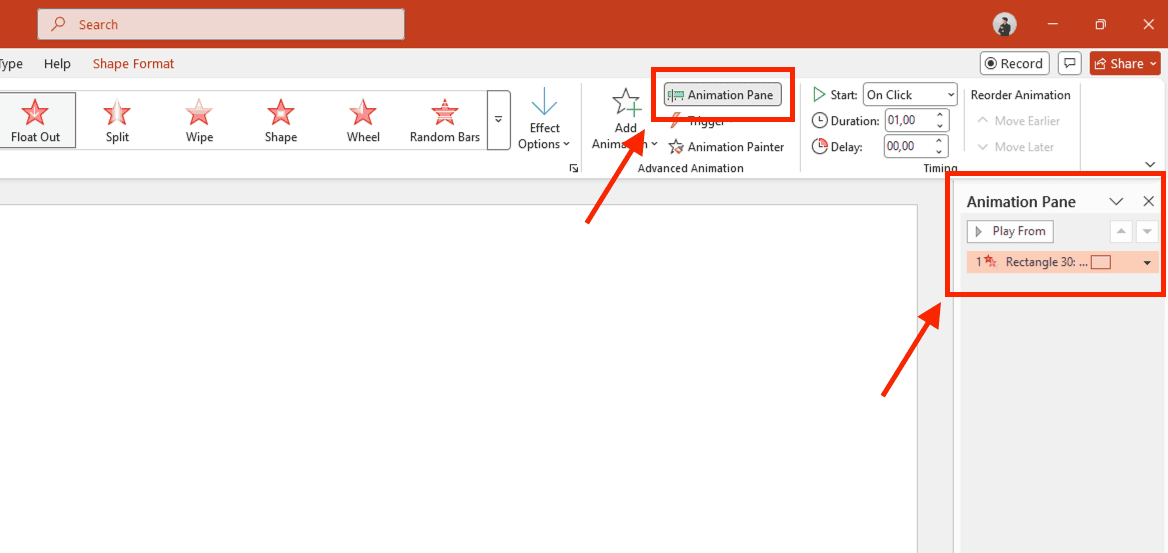This screenshot has width=1168, height=553.
Task: Expand the animation gallery More arrow
Action: (499, 121)
